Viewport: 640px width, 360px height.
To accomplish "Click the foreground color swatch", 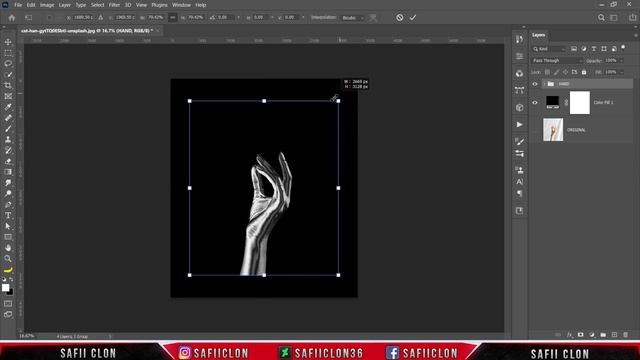I will 5,287.
